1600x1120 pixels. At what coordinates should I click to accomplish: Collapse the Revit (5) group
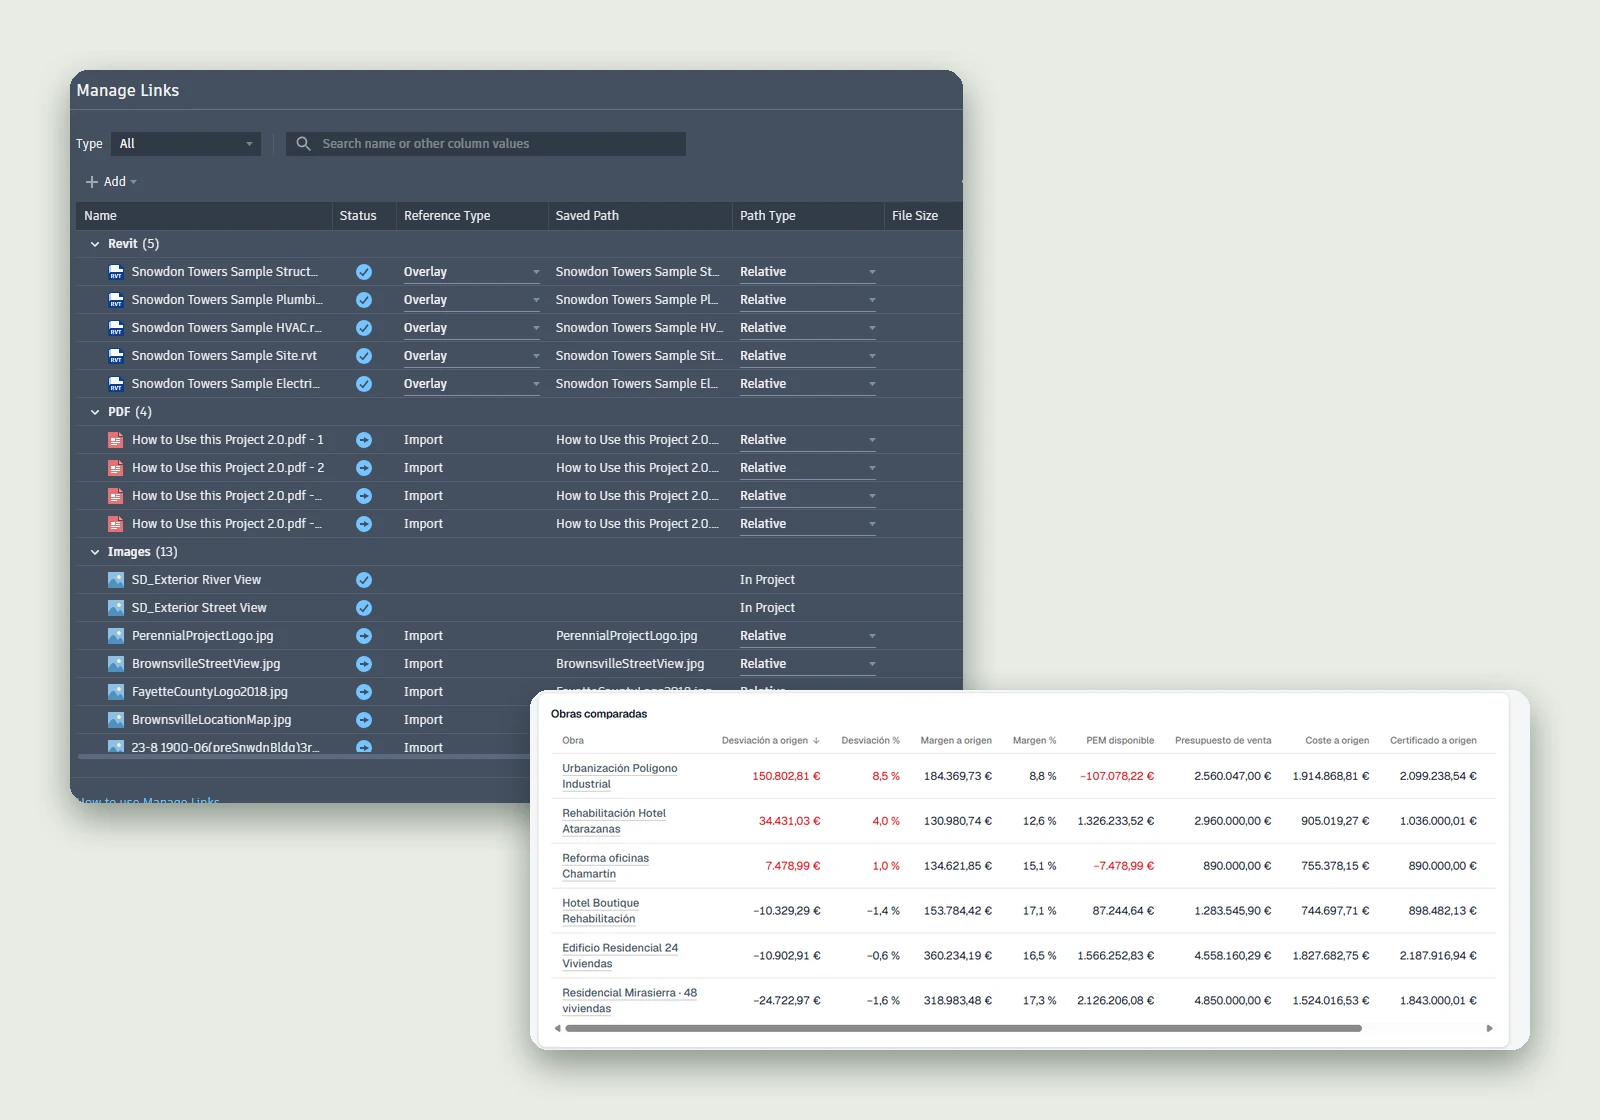point(95,244)
